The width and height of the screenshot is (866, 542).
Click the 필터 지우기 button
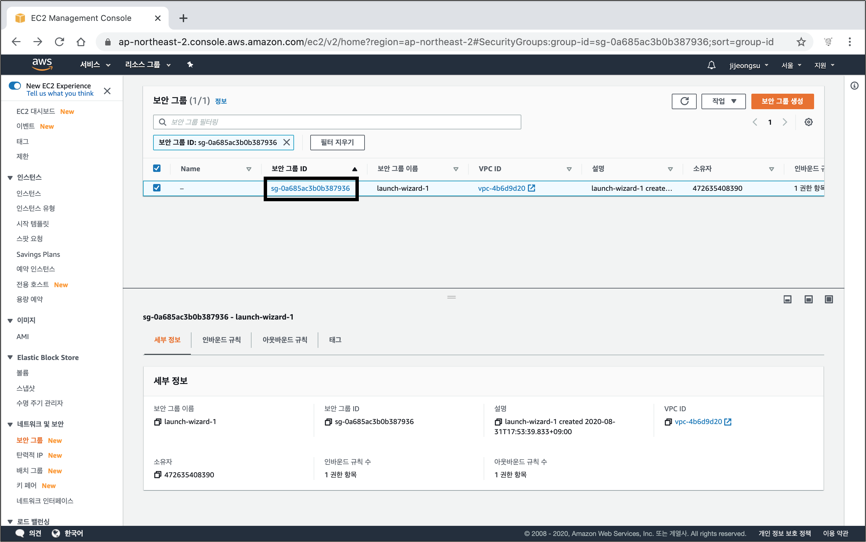coord(337,142)
